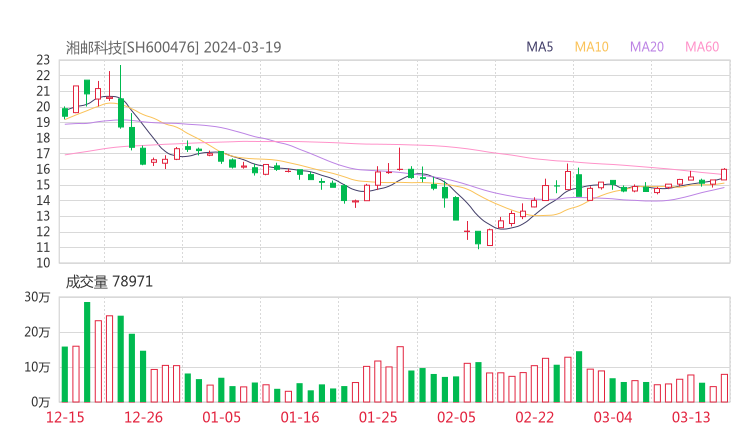Click the 01-05 date axis label
Viewport: 740px width, 440px height.
221,417
